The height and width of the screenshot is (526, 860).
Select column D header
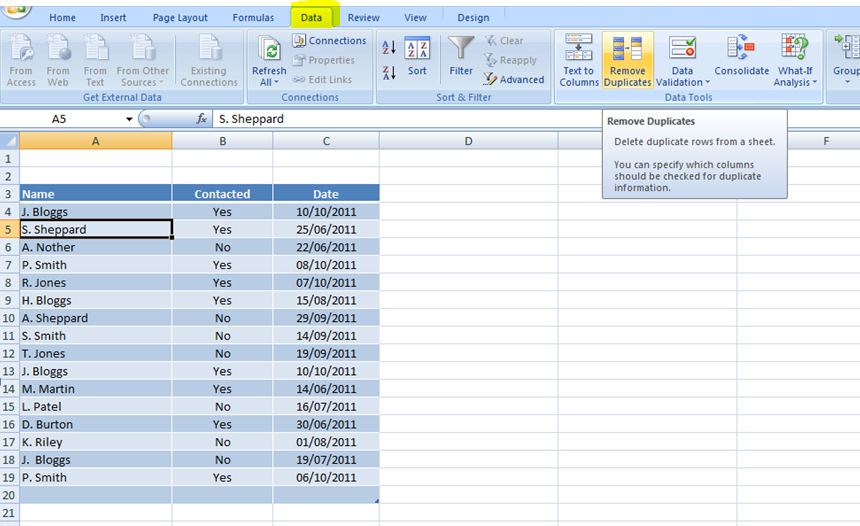pyautogui.click(x=468, y=141)
